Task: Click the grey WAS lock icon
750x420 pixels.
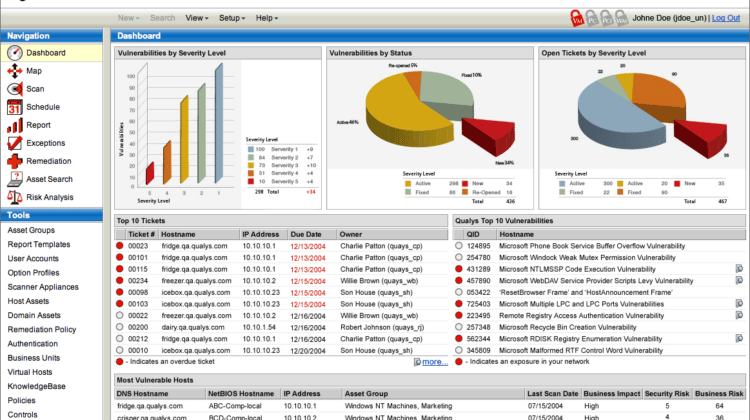Action: coord(621,18)
